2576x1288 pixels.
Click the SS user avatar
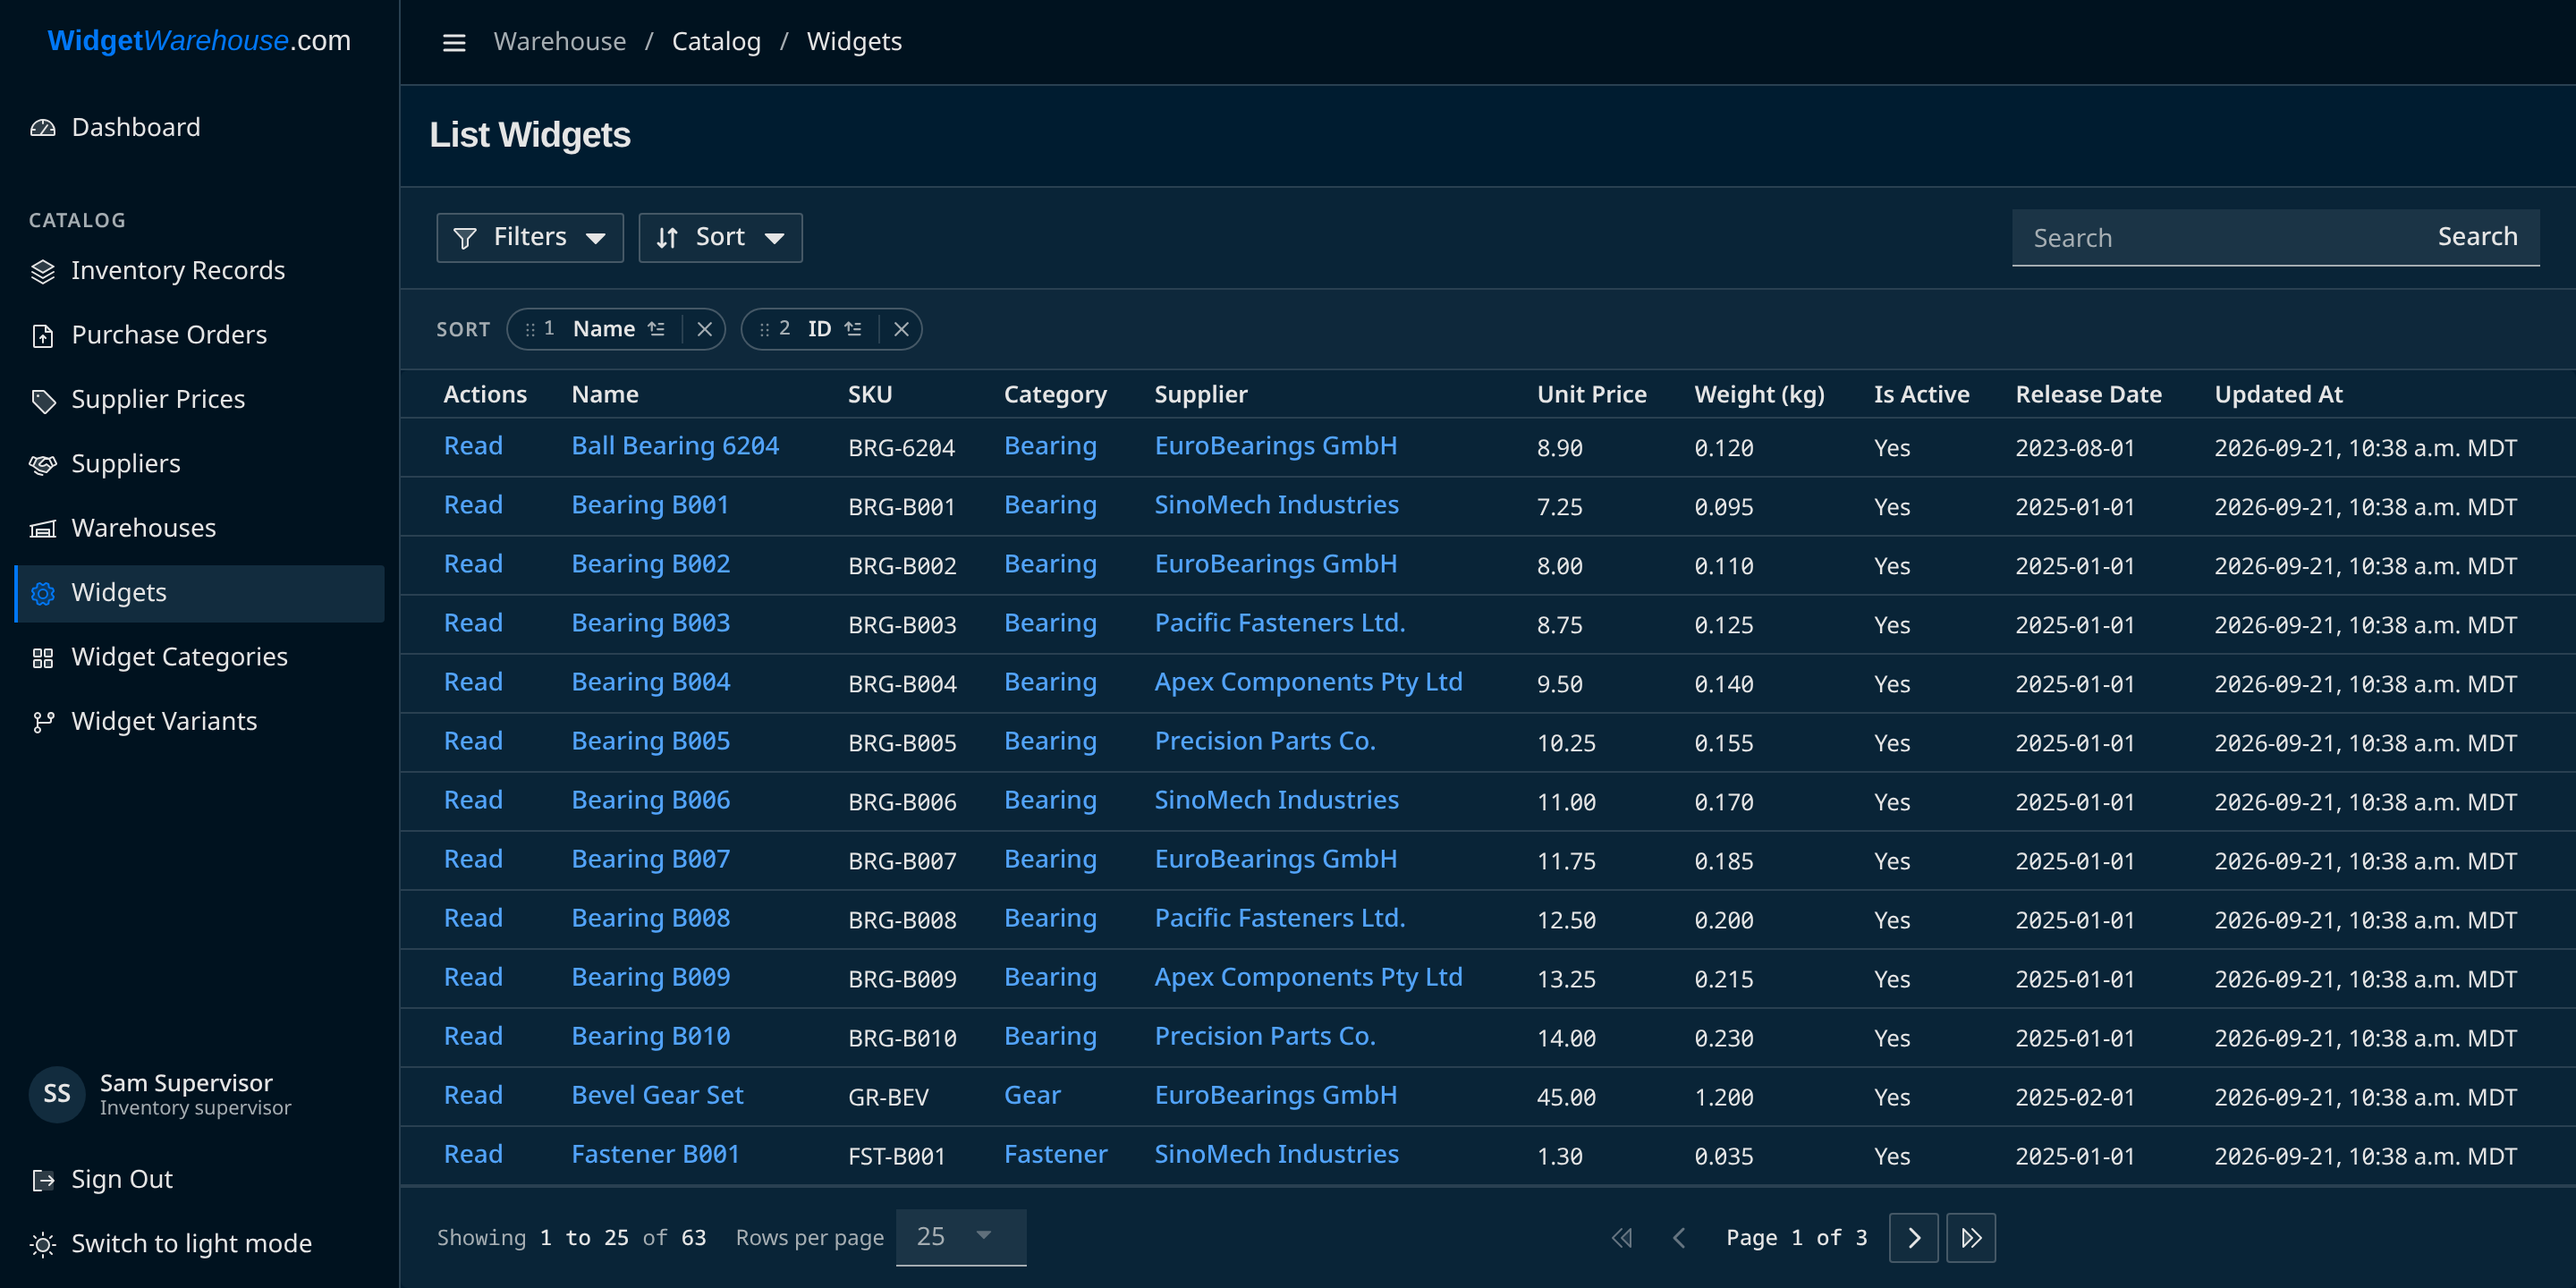coord(56,1094)
